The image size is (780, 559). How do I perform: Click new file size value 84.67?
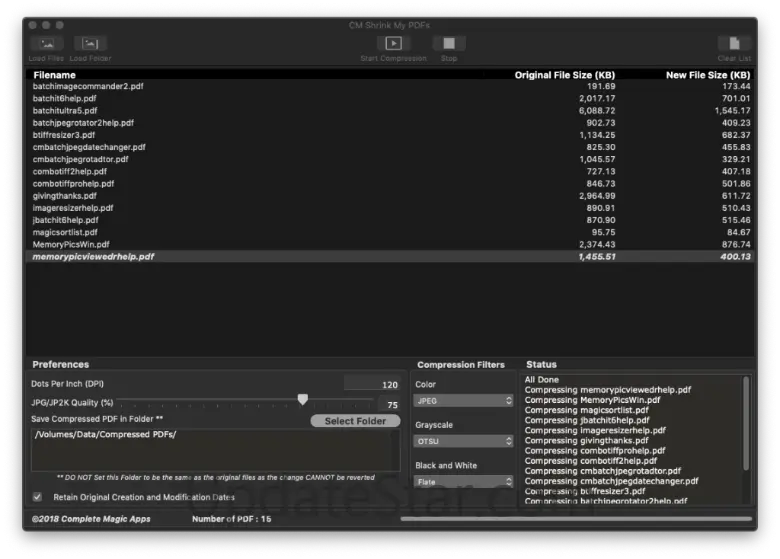[x=738, y=233]
